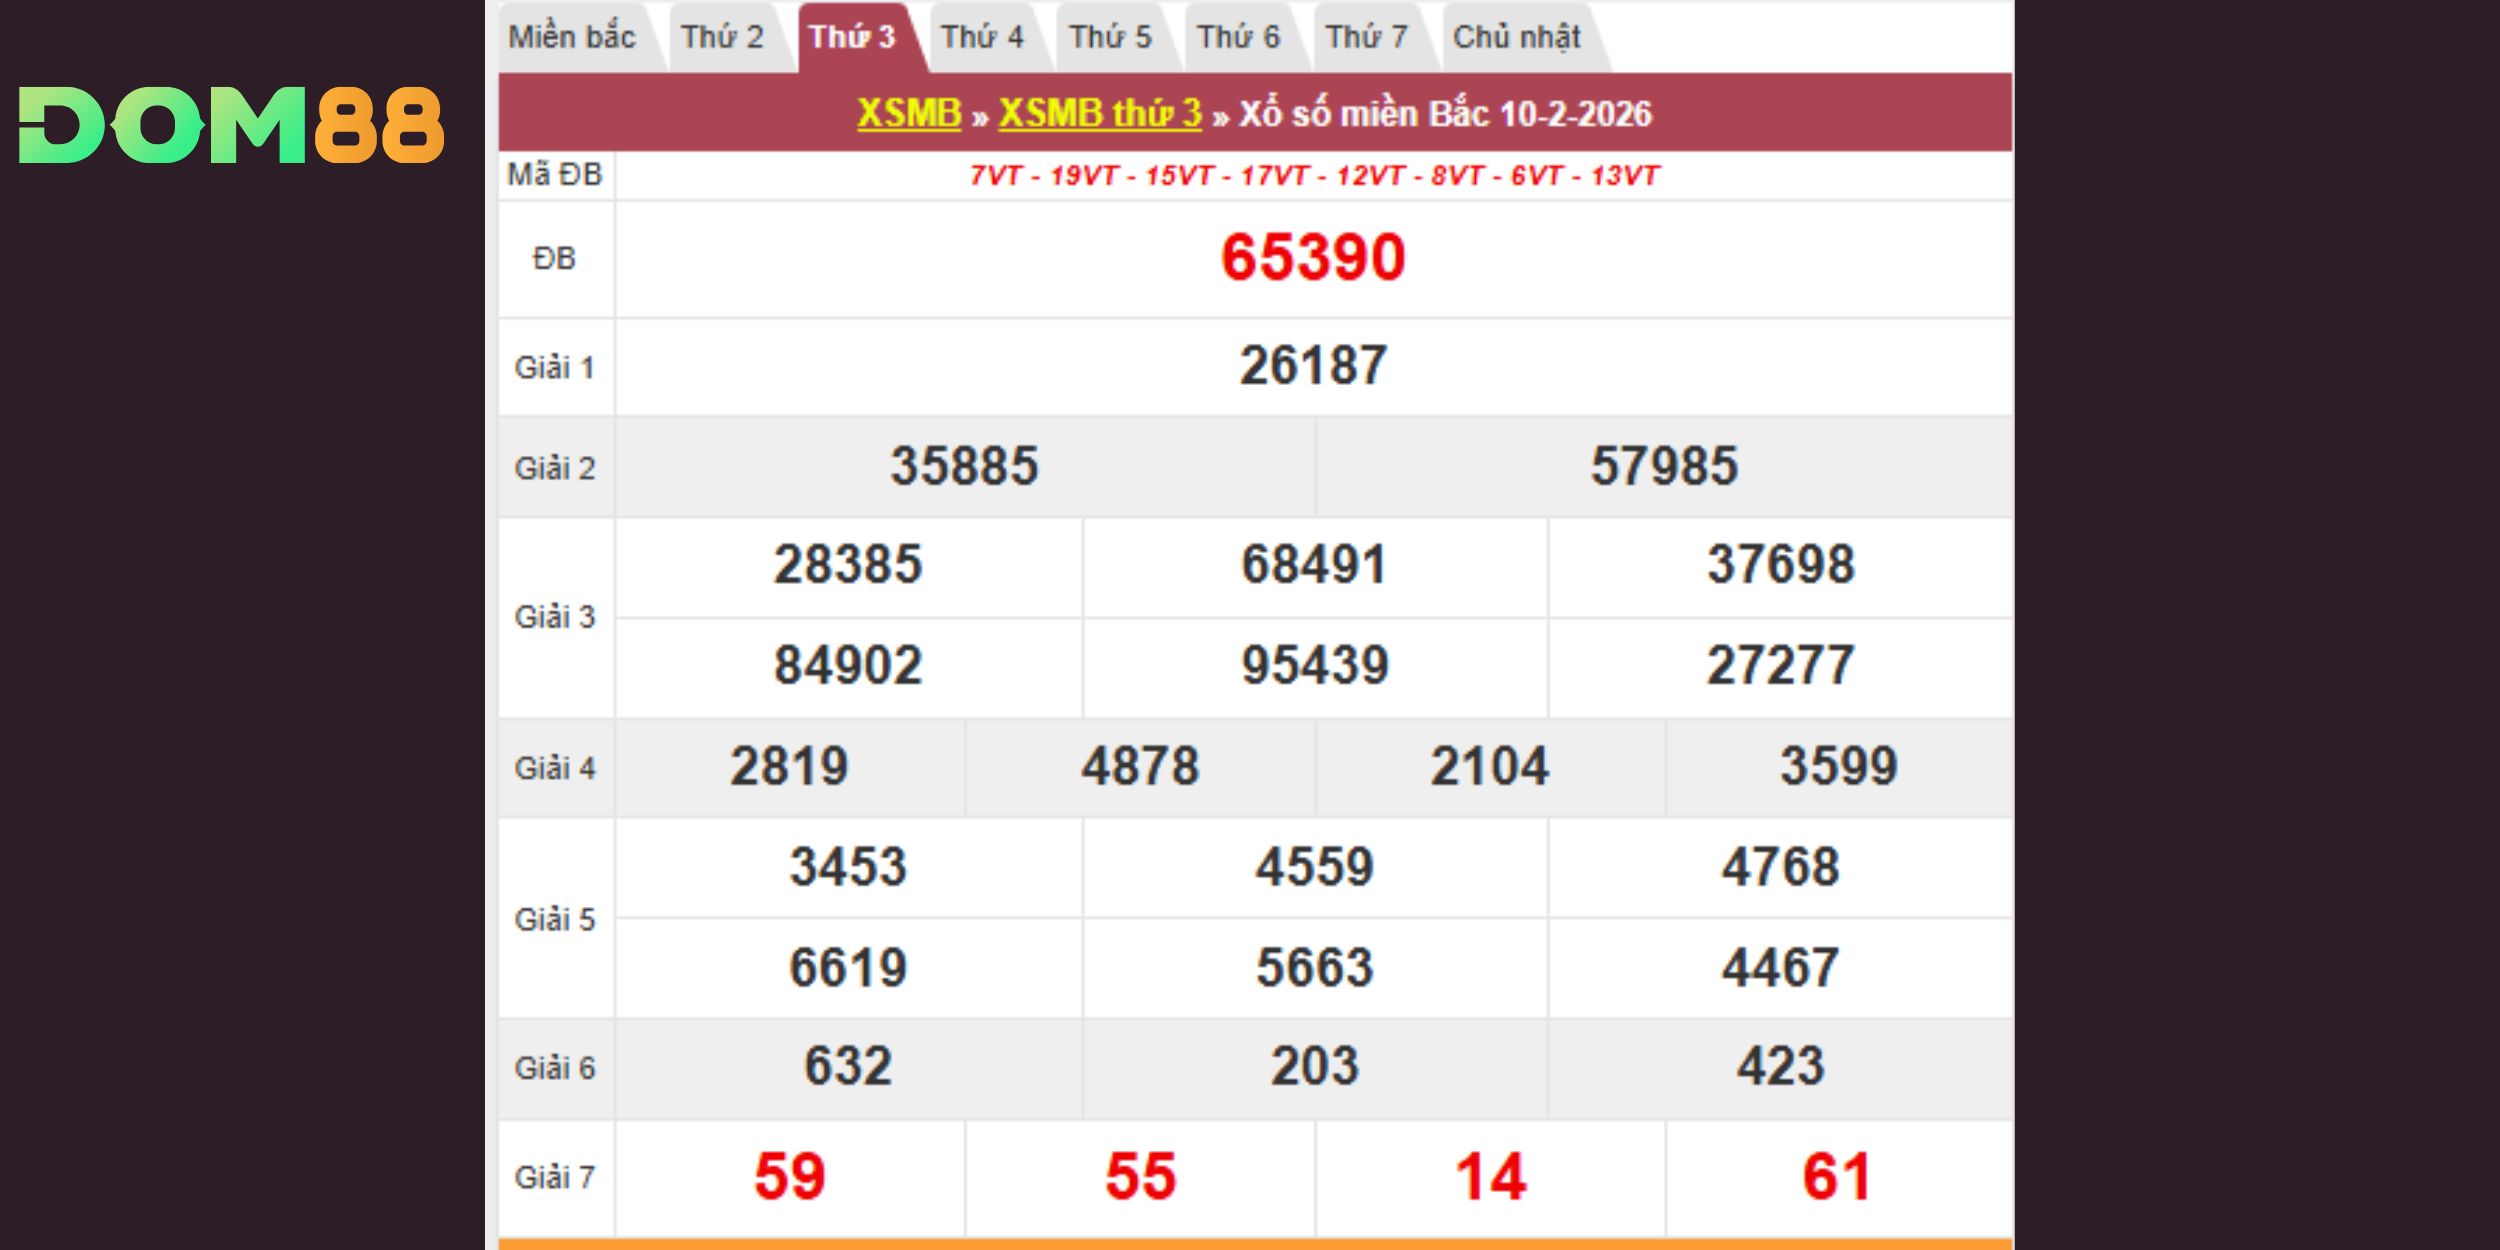Open the Thứ 5 tab
2500x1250 pixels.
tap(1110, 38)
